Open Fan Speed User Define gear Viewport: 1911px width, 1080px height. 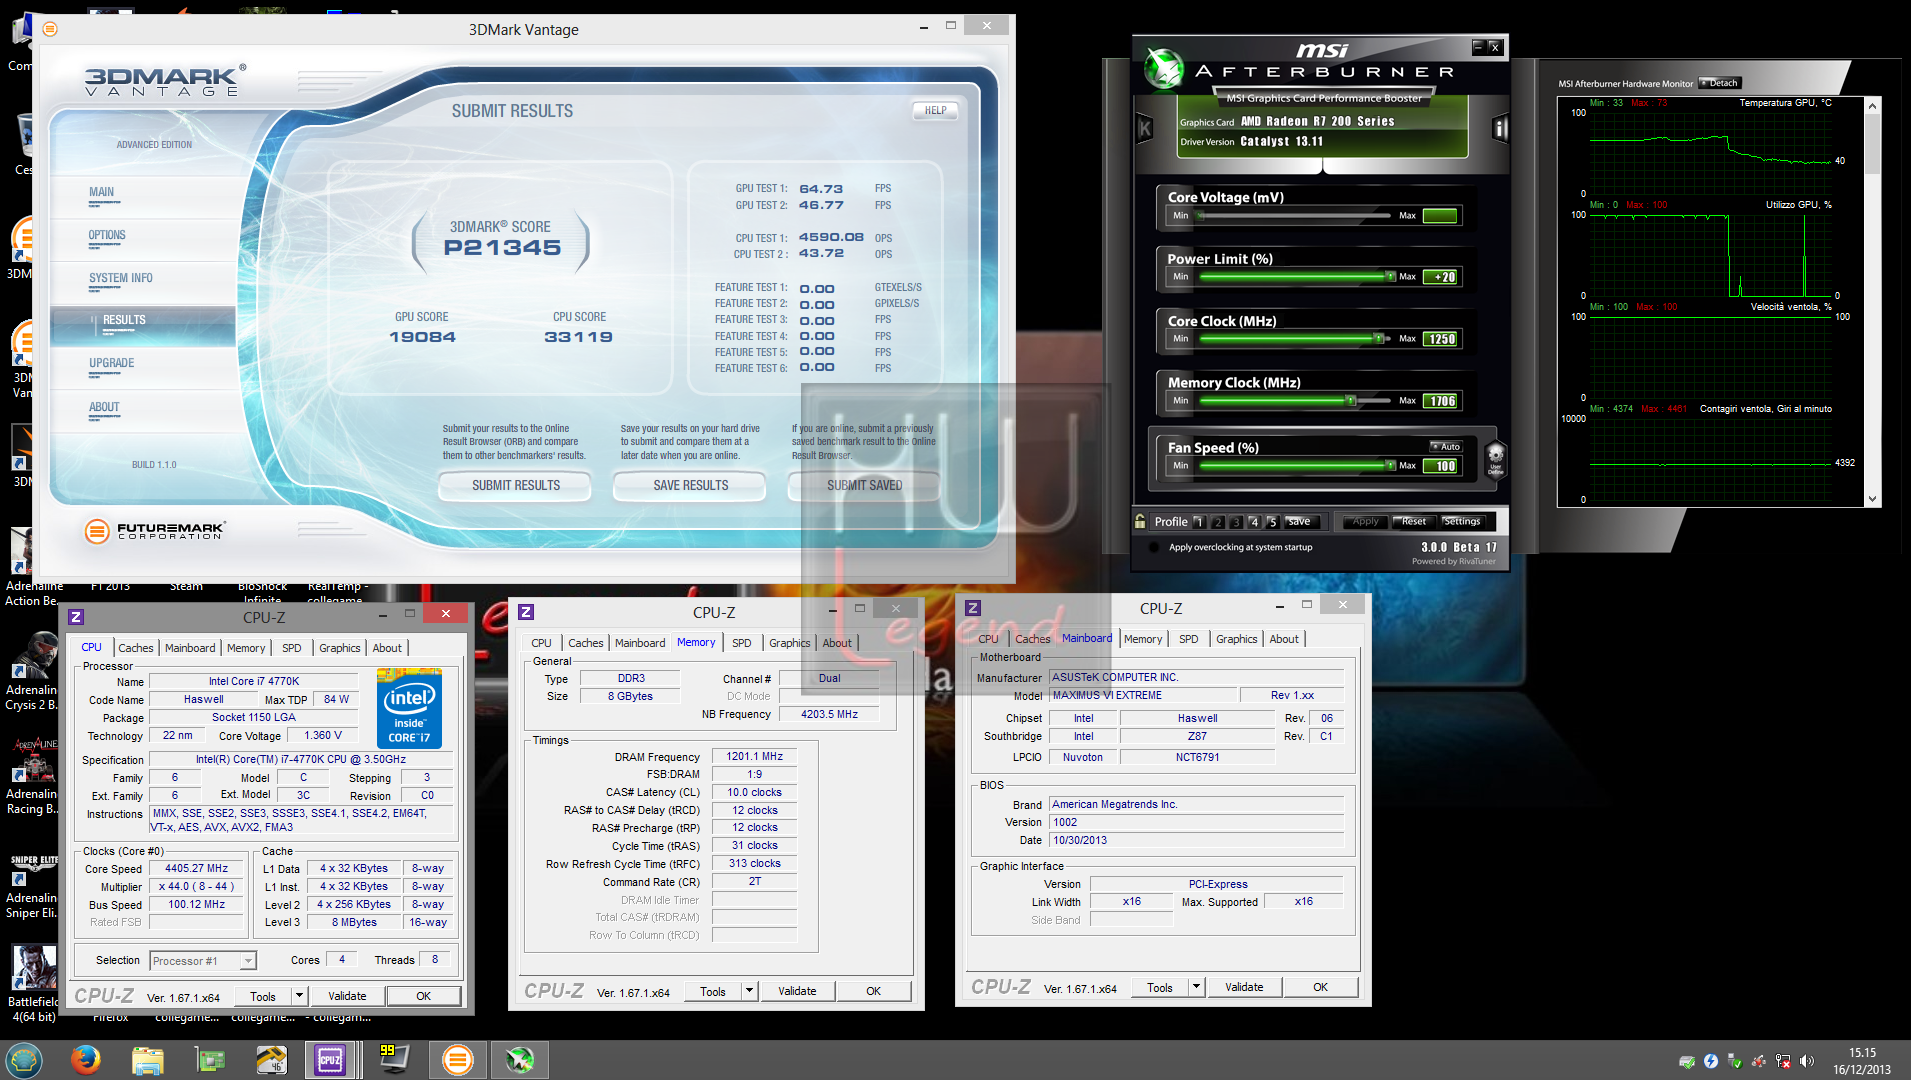[x=1495, y=460]
